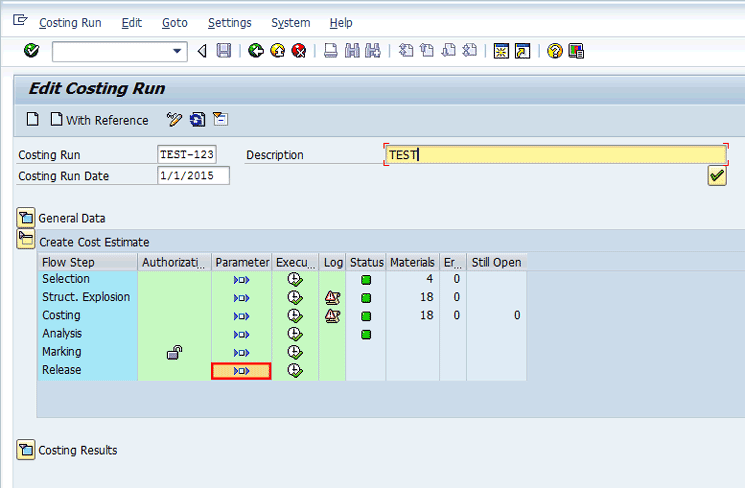Open the Help menu
Screen dimensions: 745x488
click(341, 23)
